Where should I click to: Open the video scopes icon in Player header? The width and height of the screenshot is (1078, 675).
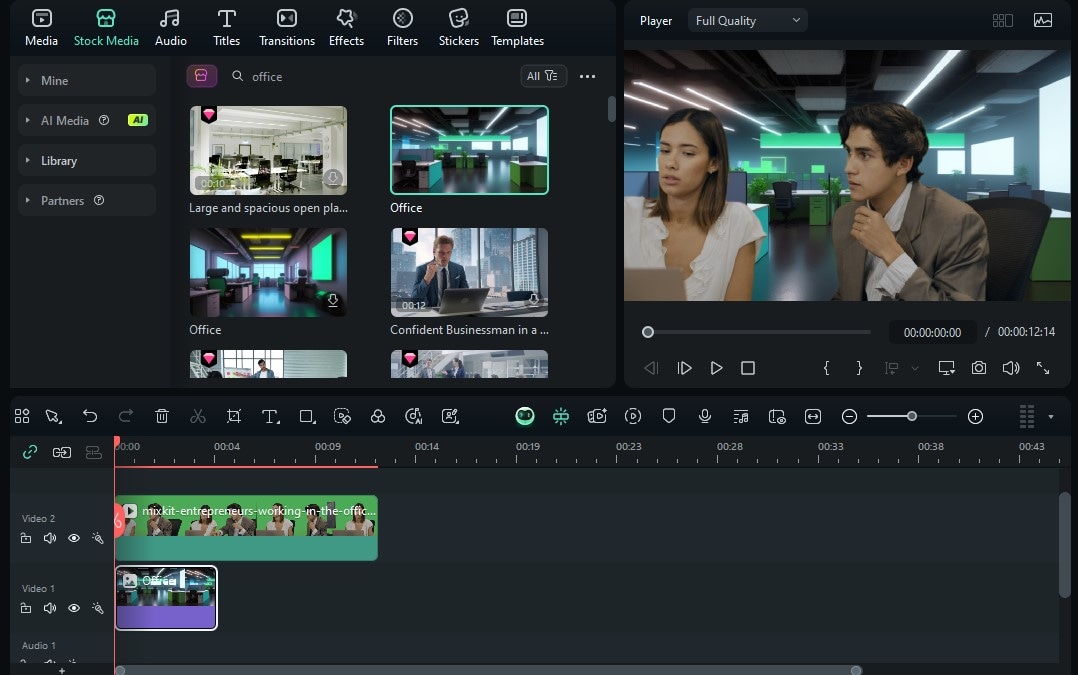(1043, 21)
